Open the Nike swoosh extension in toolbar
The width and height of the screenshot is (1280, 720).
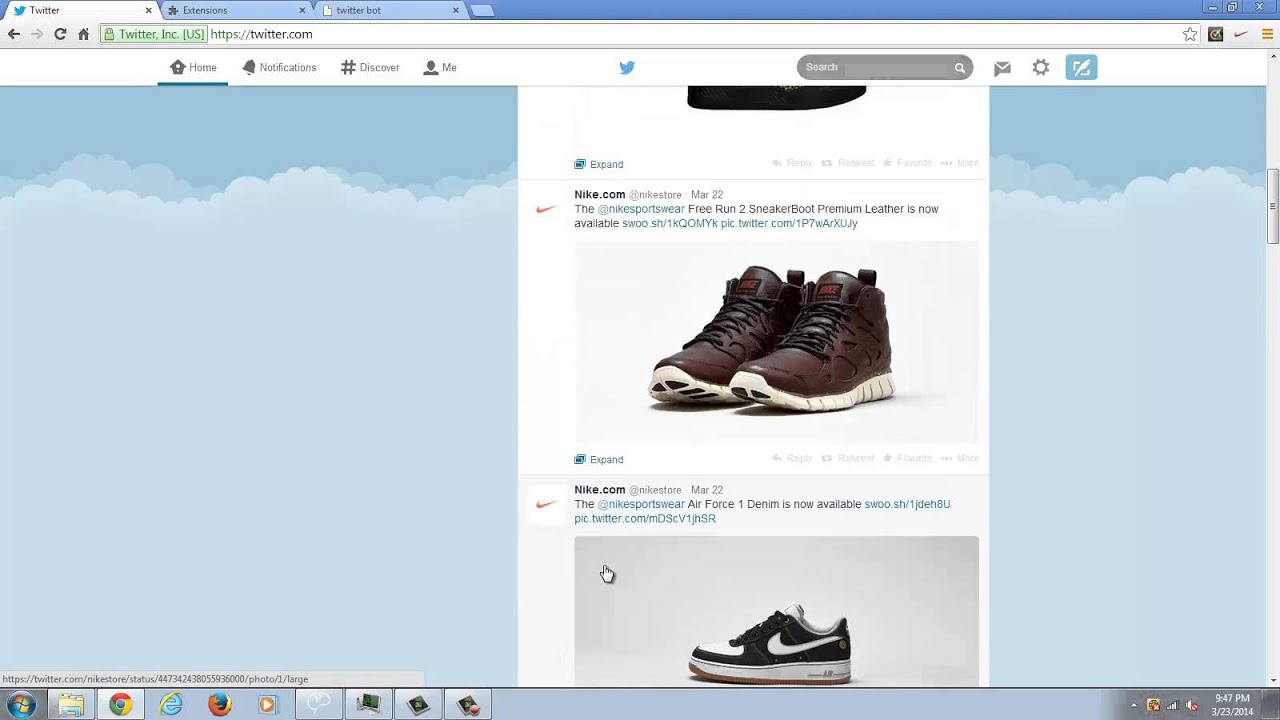(x=1241, y=34)
